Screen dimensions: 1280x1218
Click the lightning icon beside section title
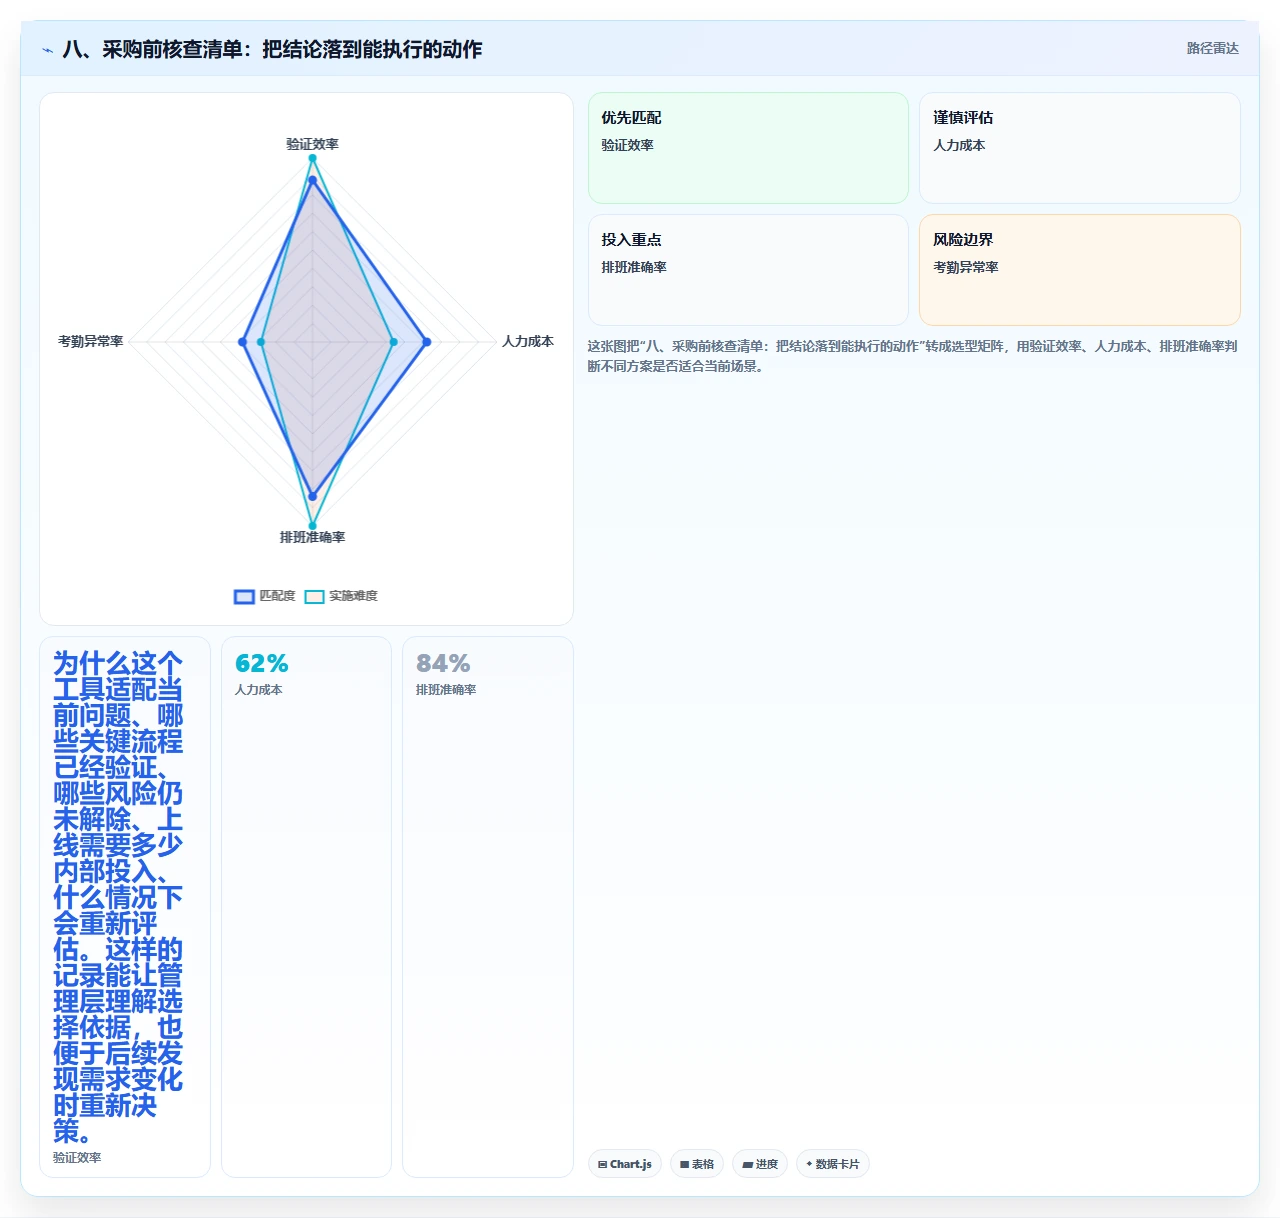(47, 50)
